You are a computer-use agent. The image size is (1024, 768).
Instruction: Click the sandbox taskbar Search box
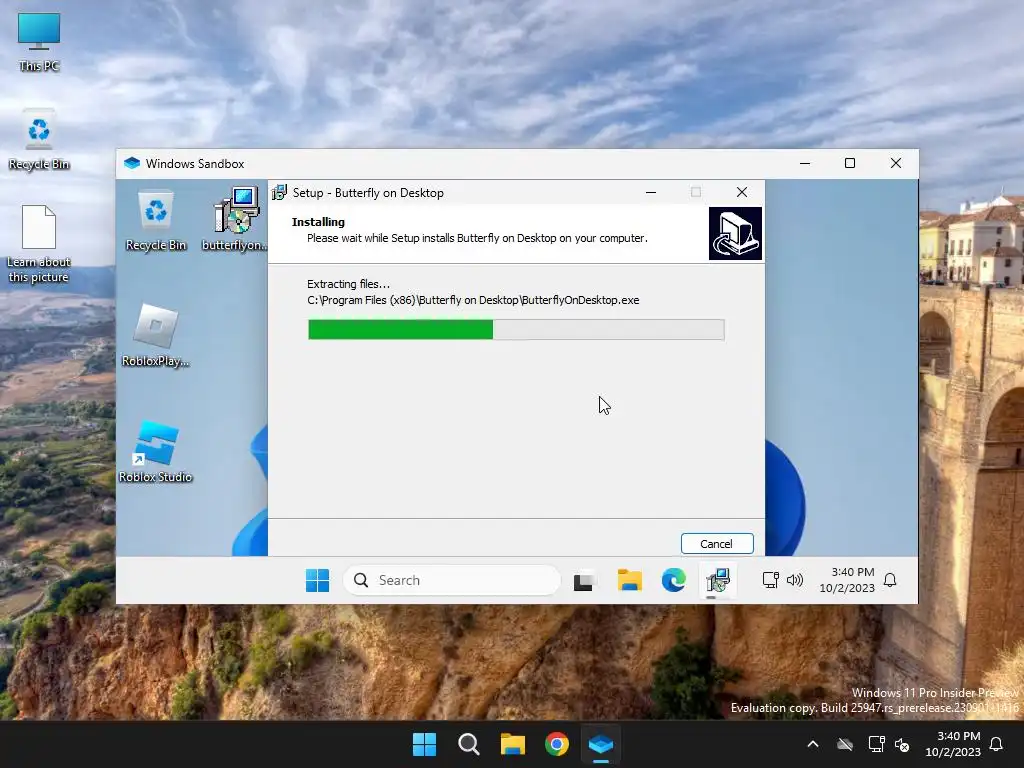pyautogui.click(x=452, y=580)
